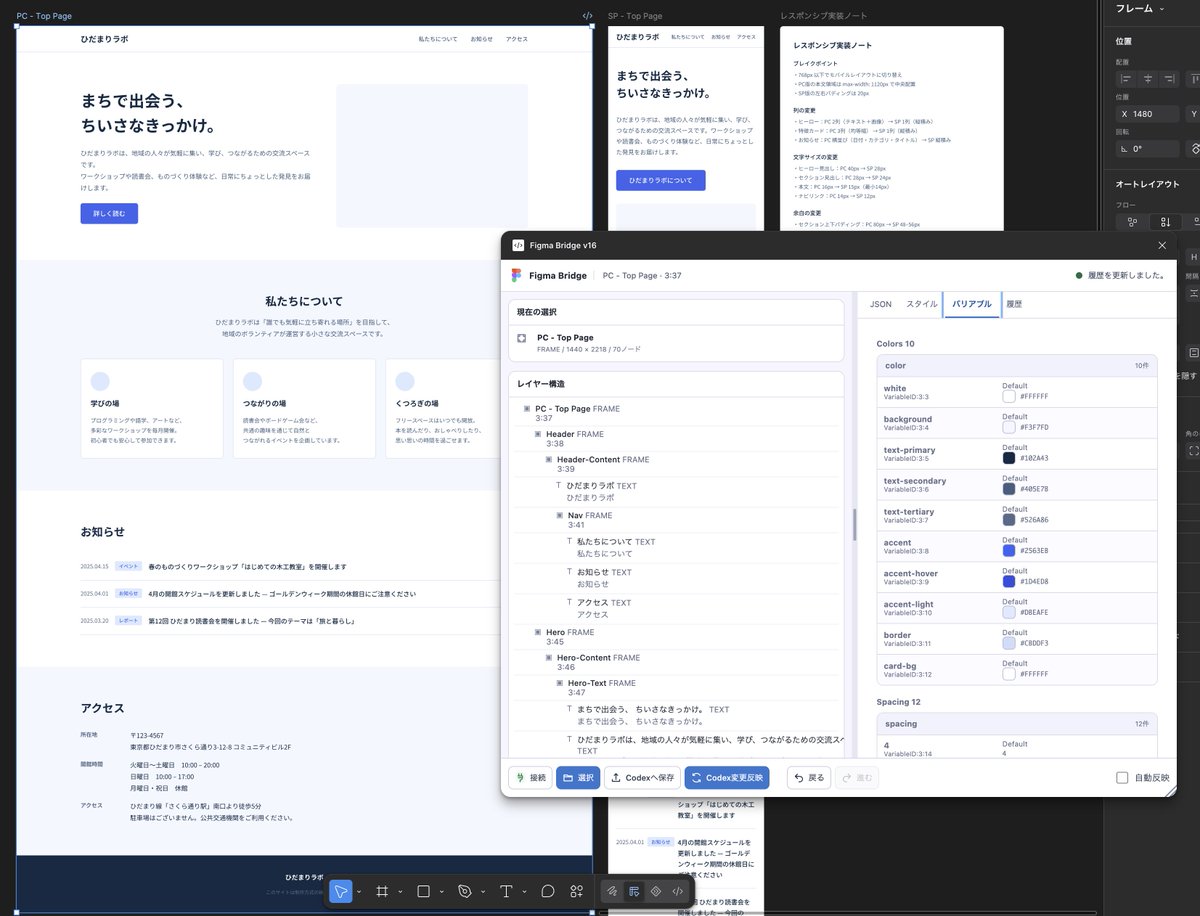Switch to the スタイル tab
This screenshot has width=1200, height=916.
[922, 304]
